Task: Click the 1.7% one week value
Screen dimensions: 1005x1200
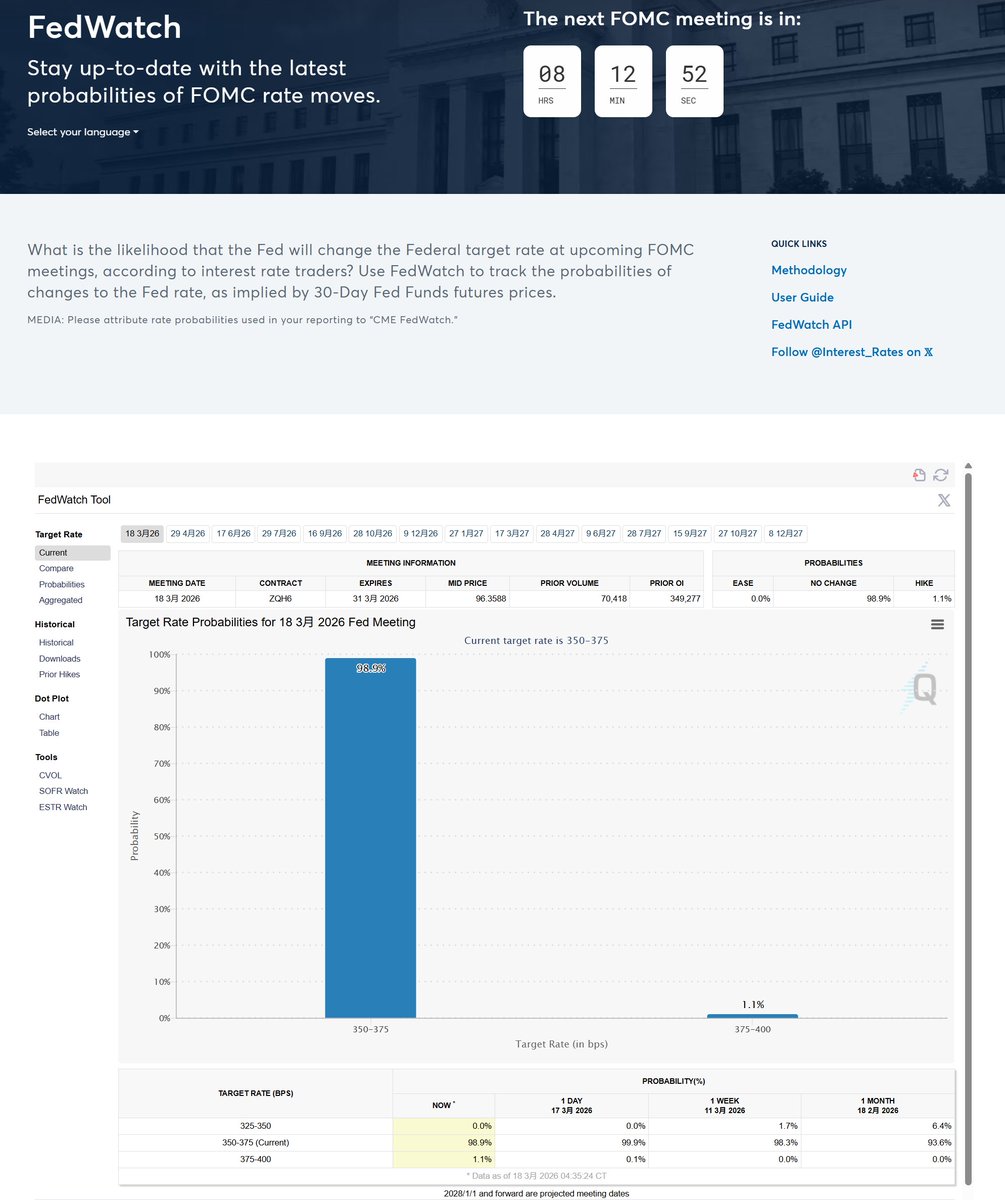Action: click(787, 1126)
